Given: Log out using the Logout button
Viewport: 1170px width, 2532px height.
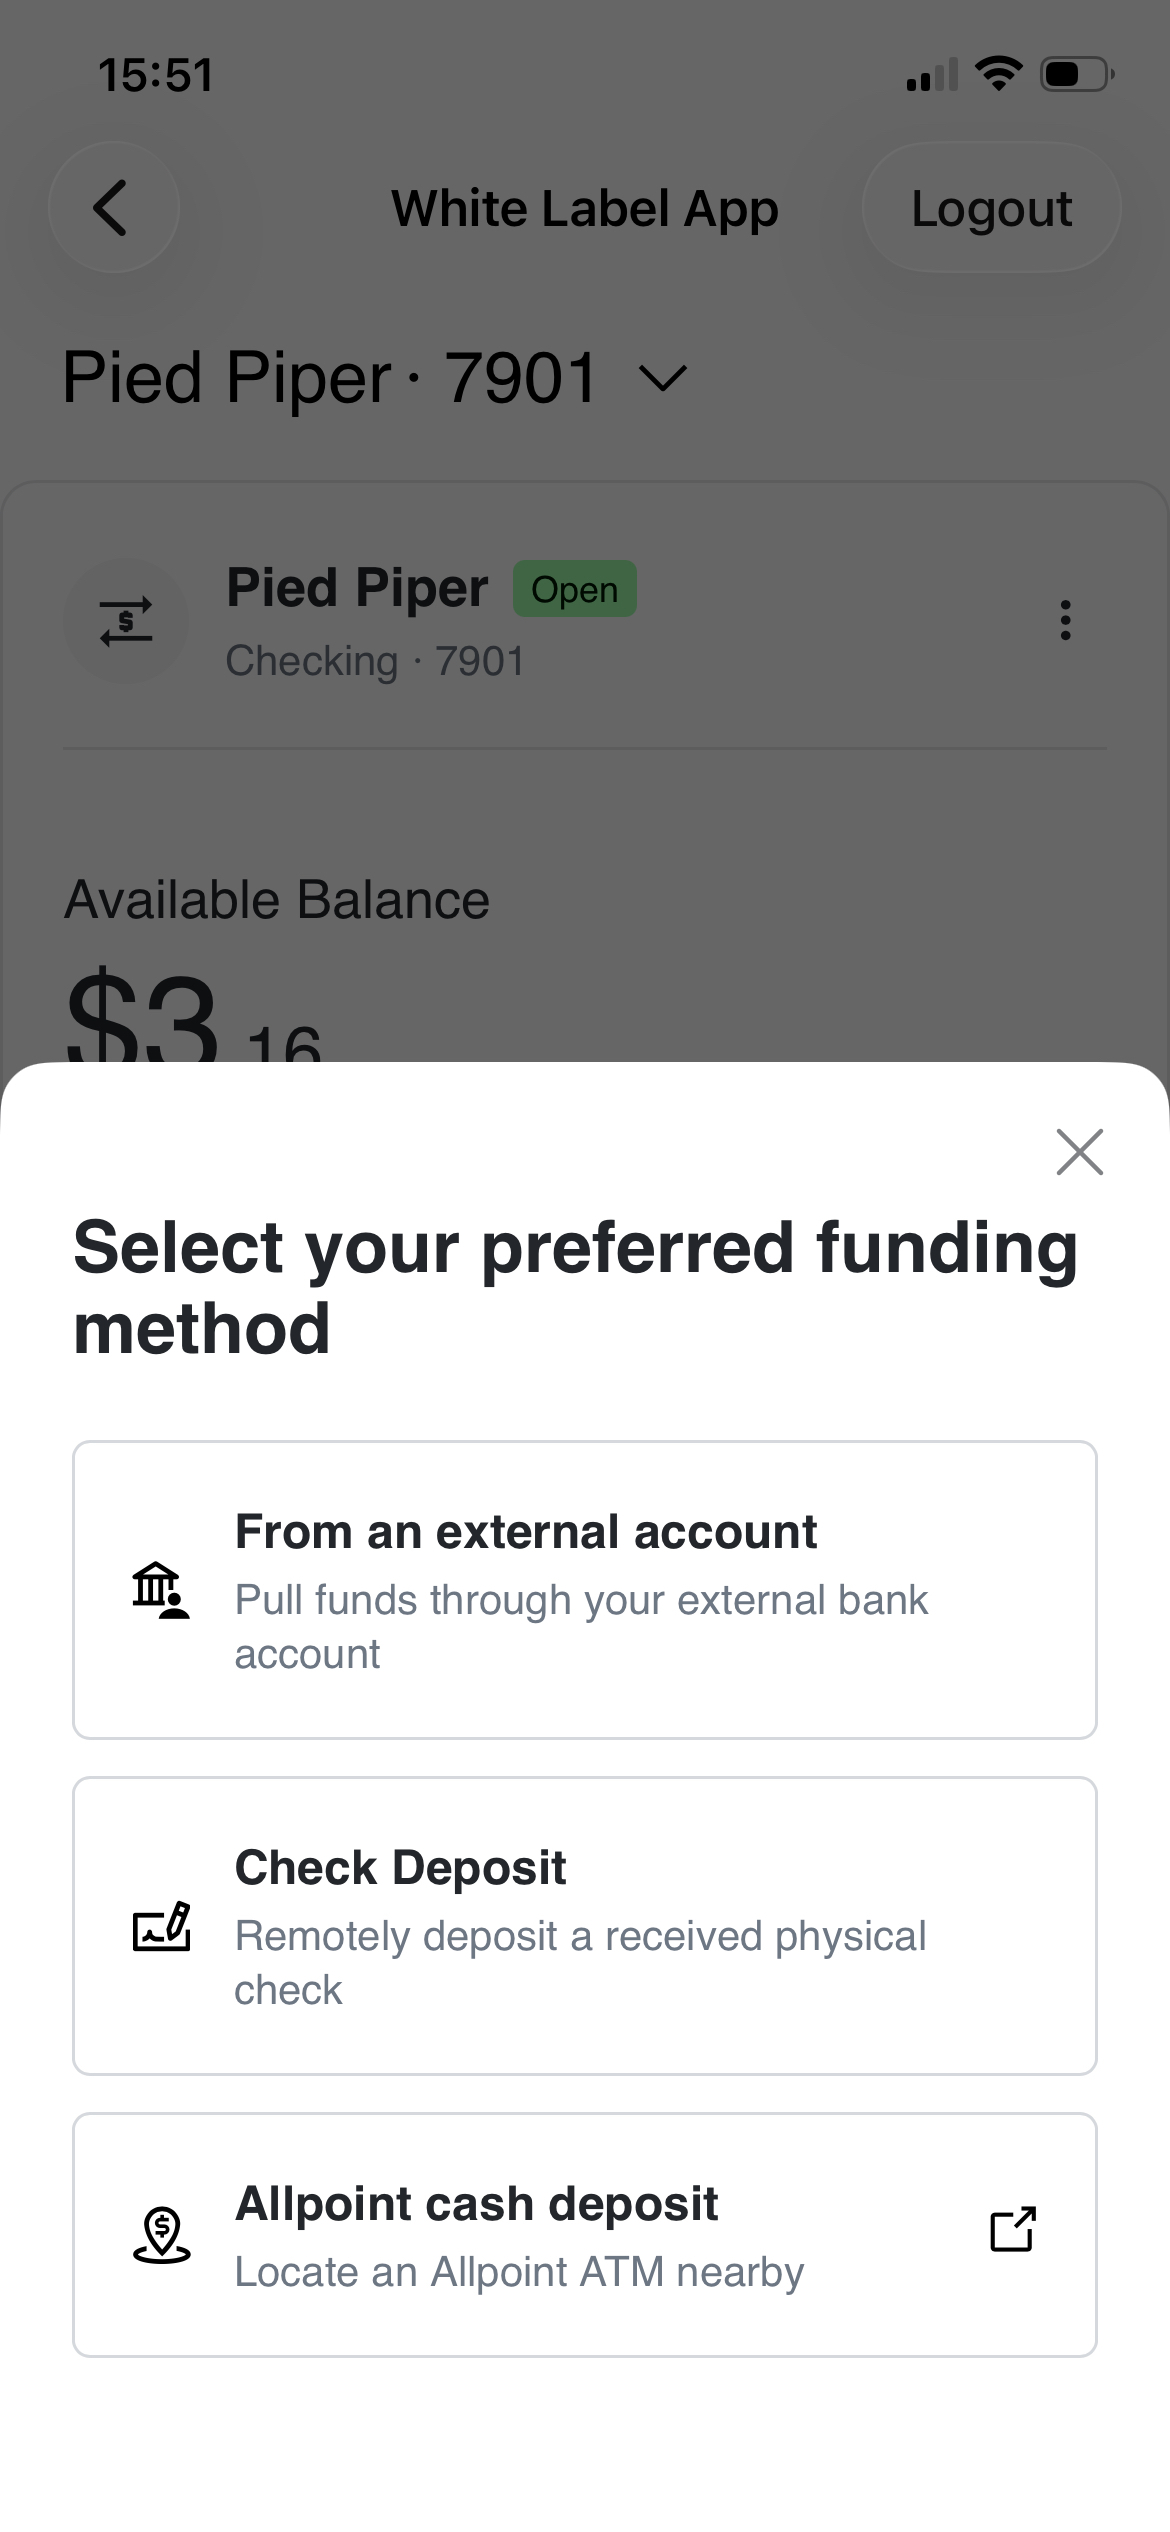Looking at the screenshot, I should tap(991, 208).
